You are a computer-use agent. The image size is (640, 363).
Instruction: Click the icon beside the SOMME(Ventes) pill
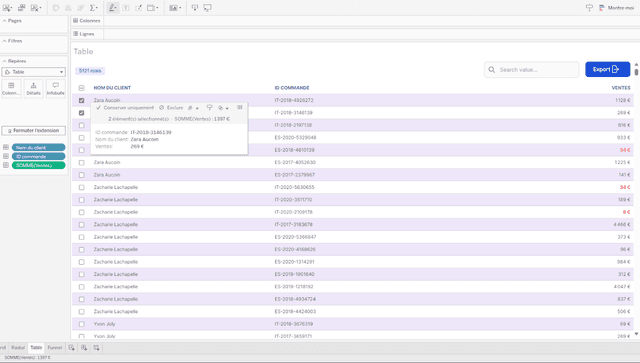[x=6, y=165]
